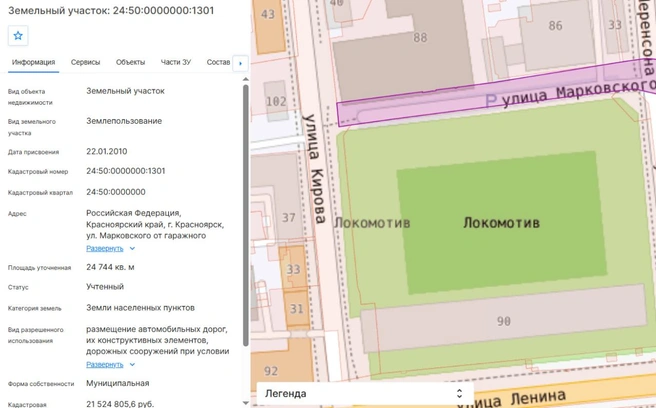Click the улица Кирова street label
The width and height of the screenshot is (656, 408).
[x=315, y=169]
